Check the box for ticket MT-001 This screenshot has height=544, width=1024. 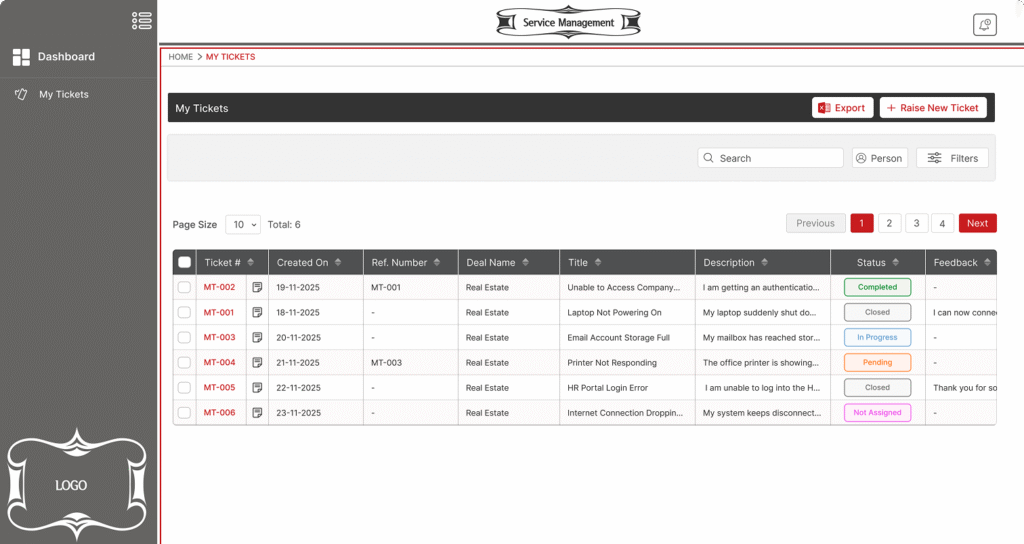[184, 313]
